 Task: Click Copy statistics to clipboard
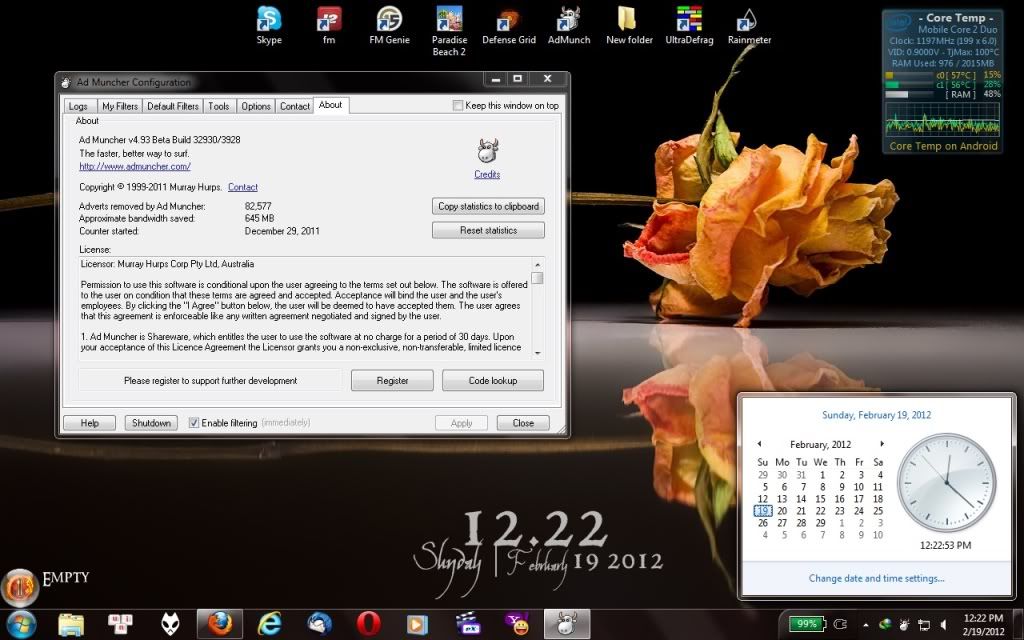(x=488, y=206)
